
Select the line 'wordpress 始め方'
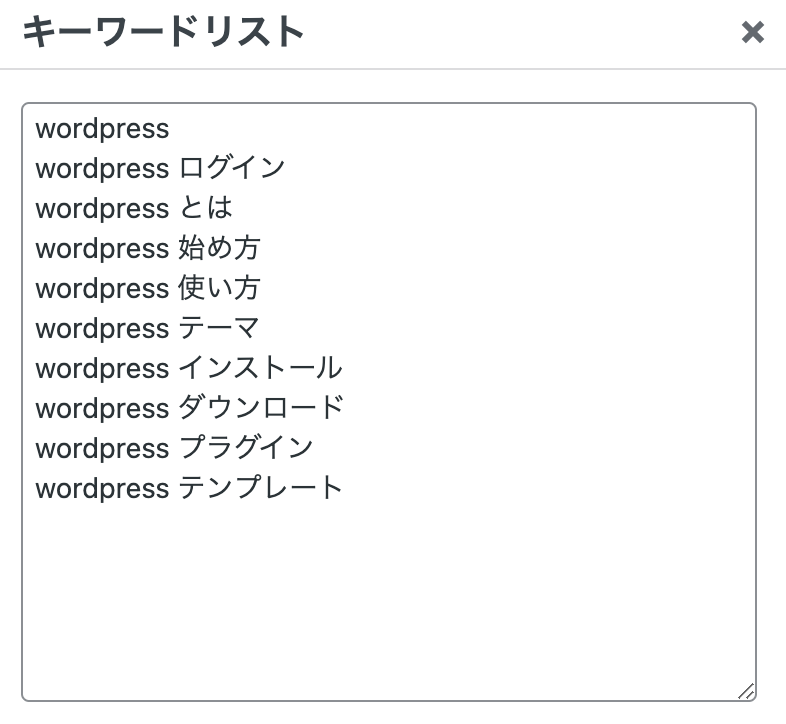pyautogui.click(x=148, y=248)
